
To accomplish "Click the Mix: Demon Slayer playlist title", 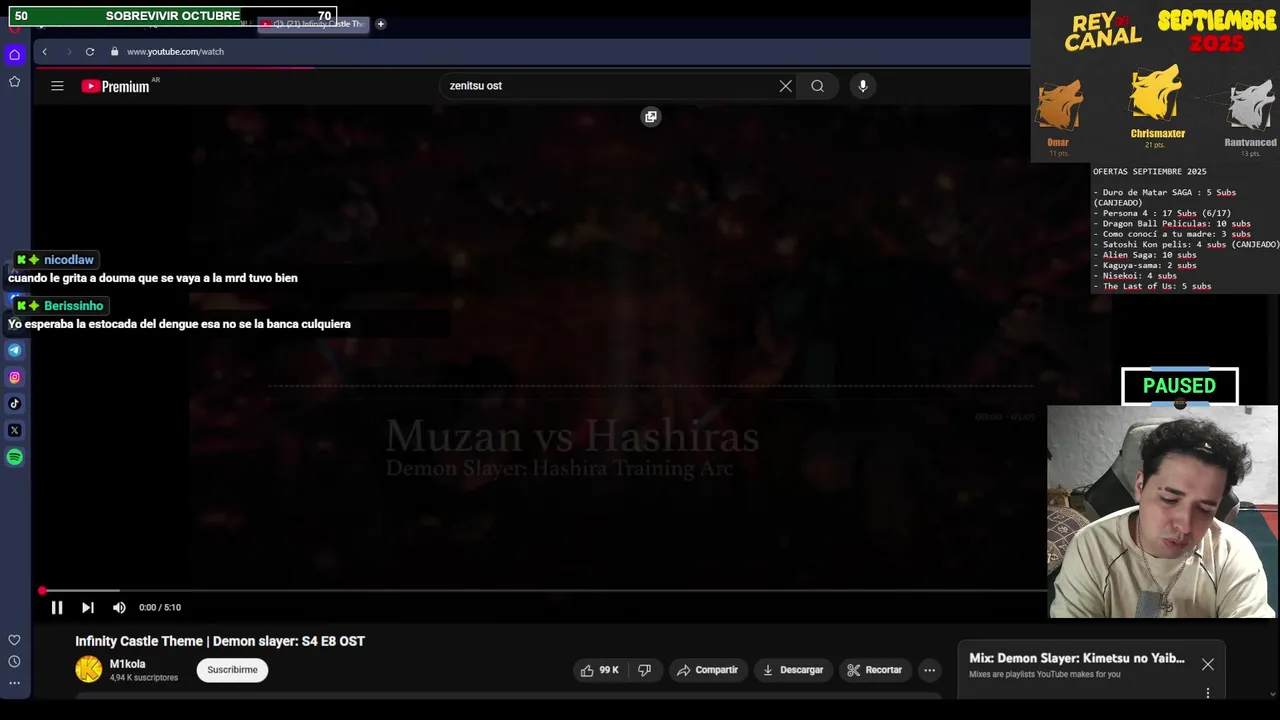I will pyautogui.click(x=1077, y=658).
